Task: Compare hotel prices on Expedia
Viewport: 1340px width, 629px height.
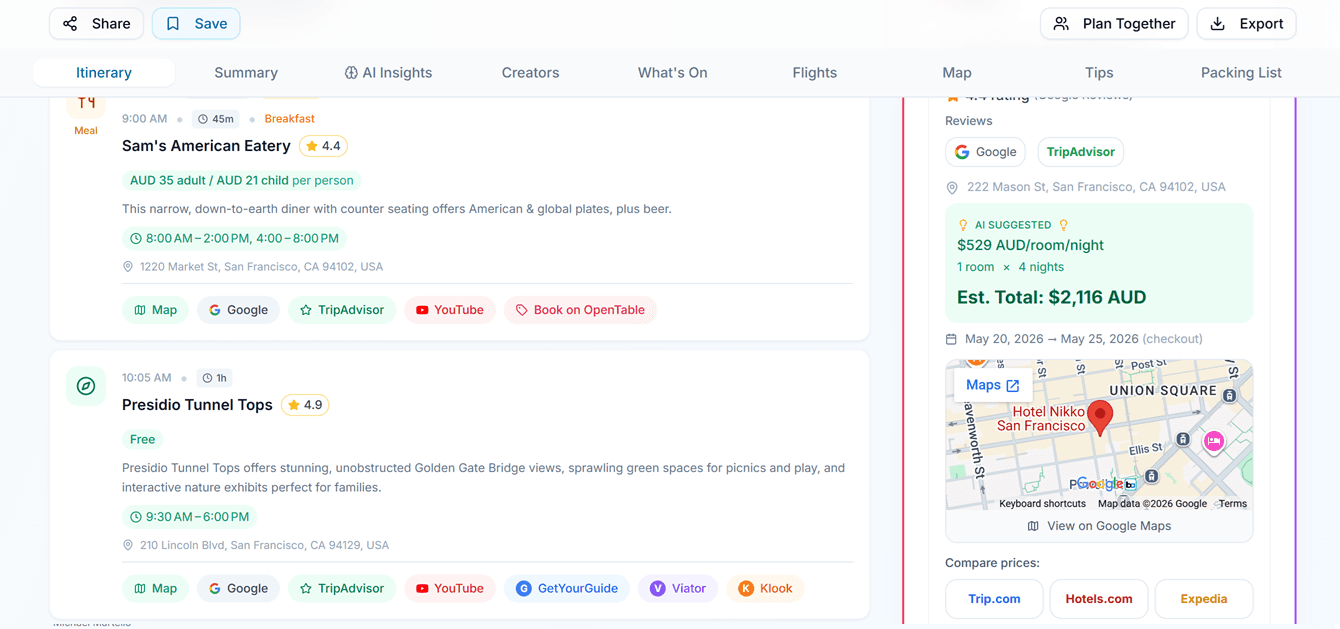Action: click(x=1204, y=598)
